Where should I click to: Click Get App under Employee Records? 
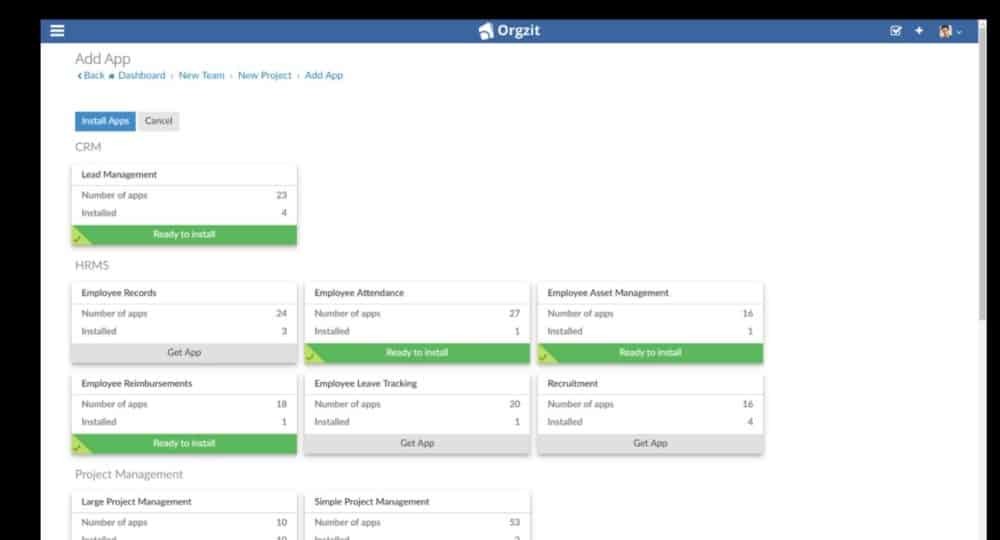tap(184, 353)
